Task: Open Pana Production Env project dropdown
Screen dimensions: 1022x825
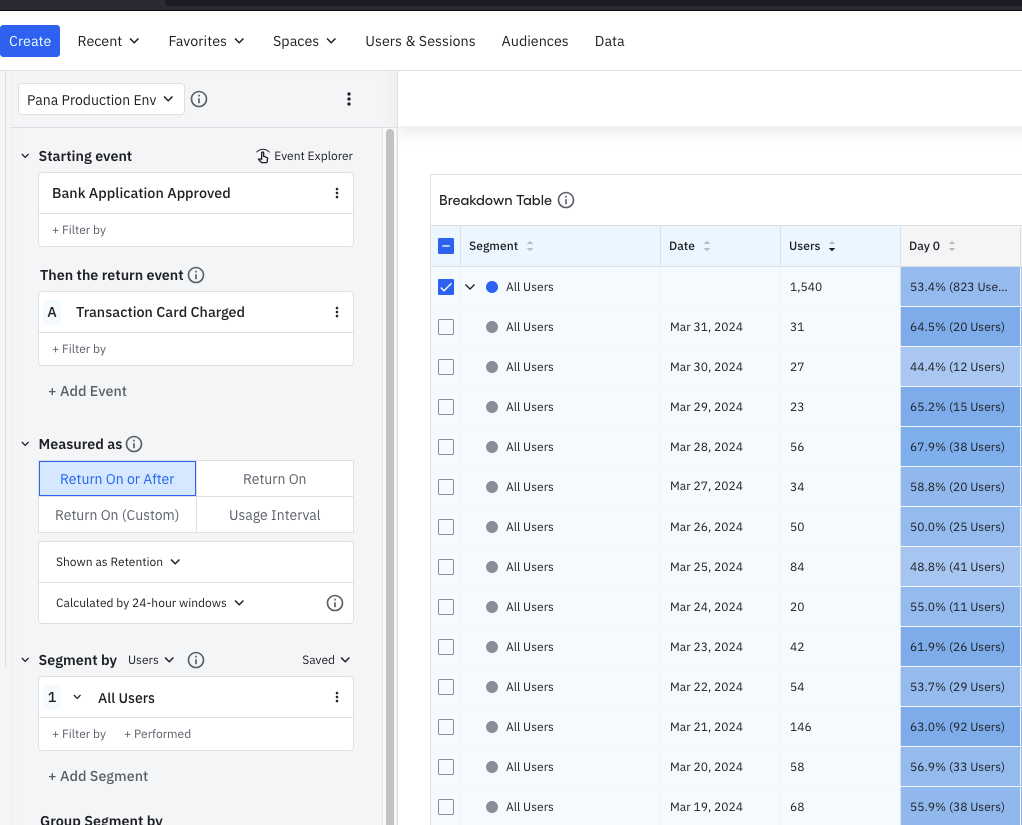Action: (x=101, y=99)
